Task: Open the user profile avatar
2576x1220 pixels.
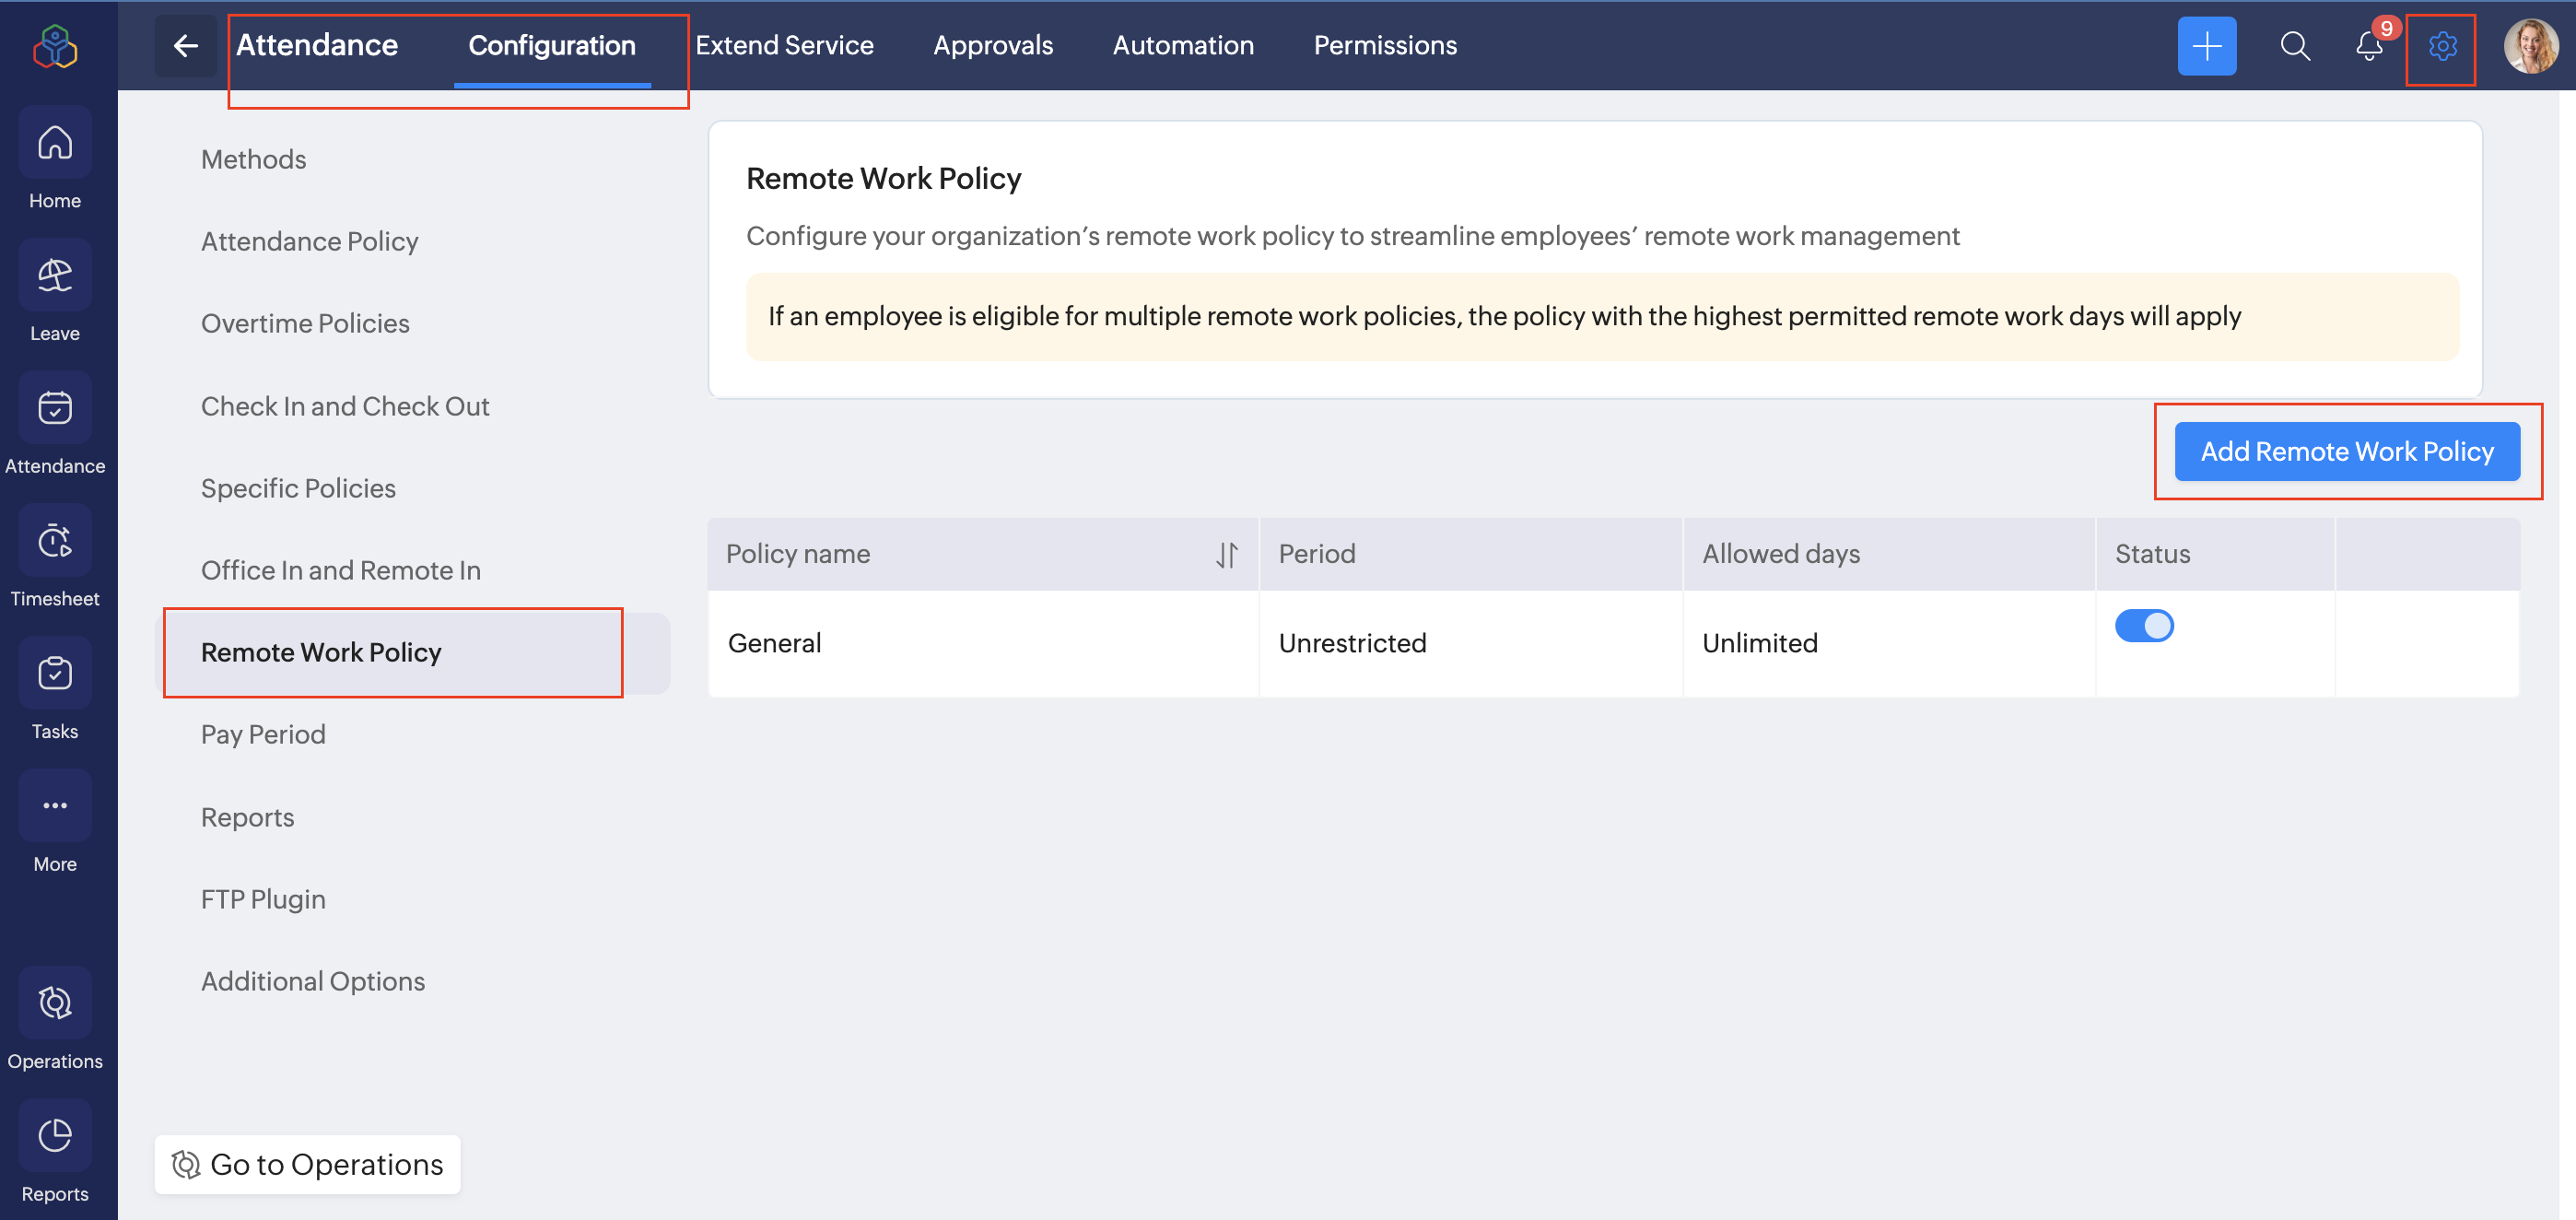Action: pyautogui.click(x=2529, y=46)
